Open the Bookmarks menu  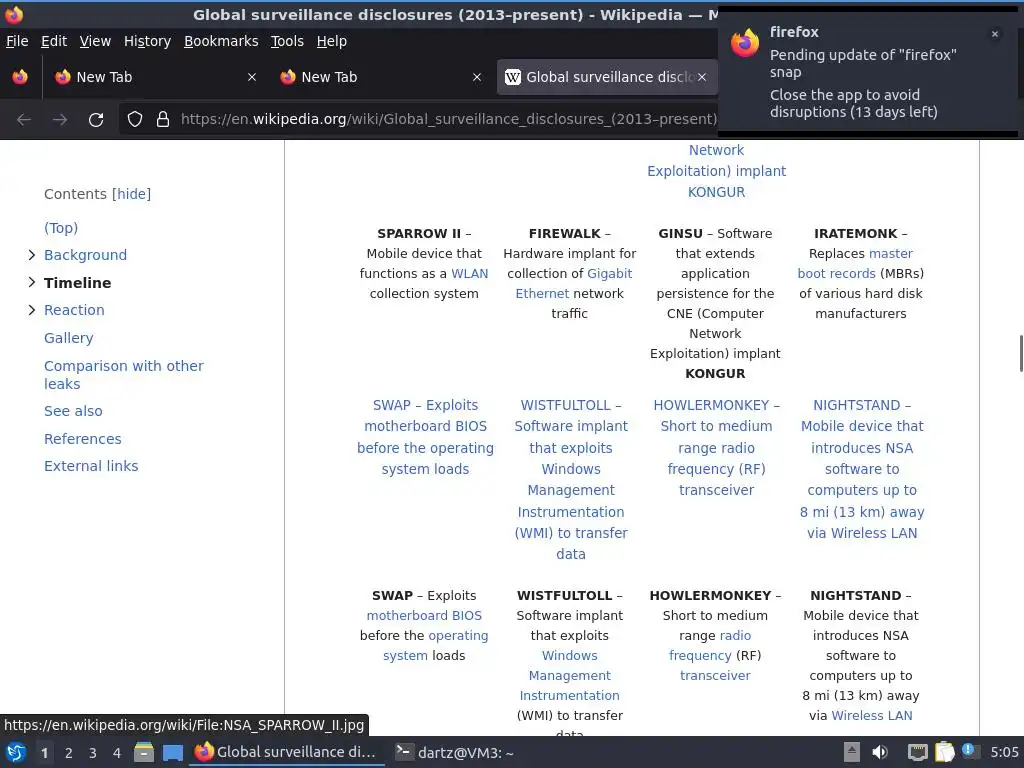coord(221,41)
